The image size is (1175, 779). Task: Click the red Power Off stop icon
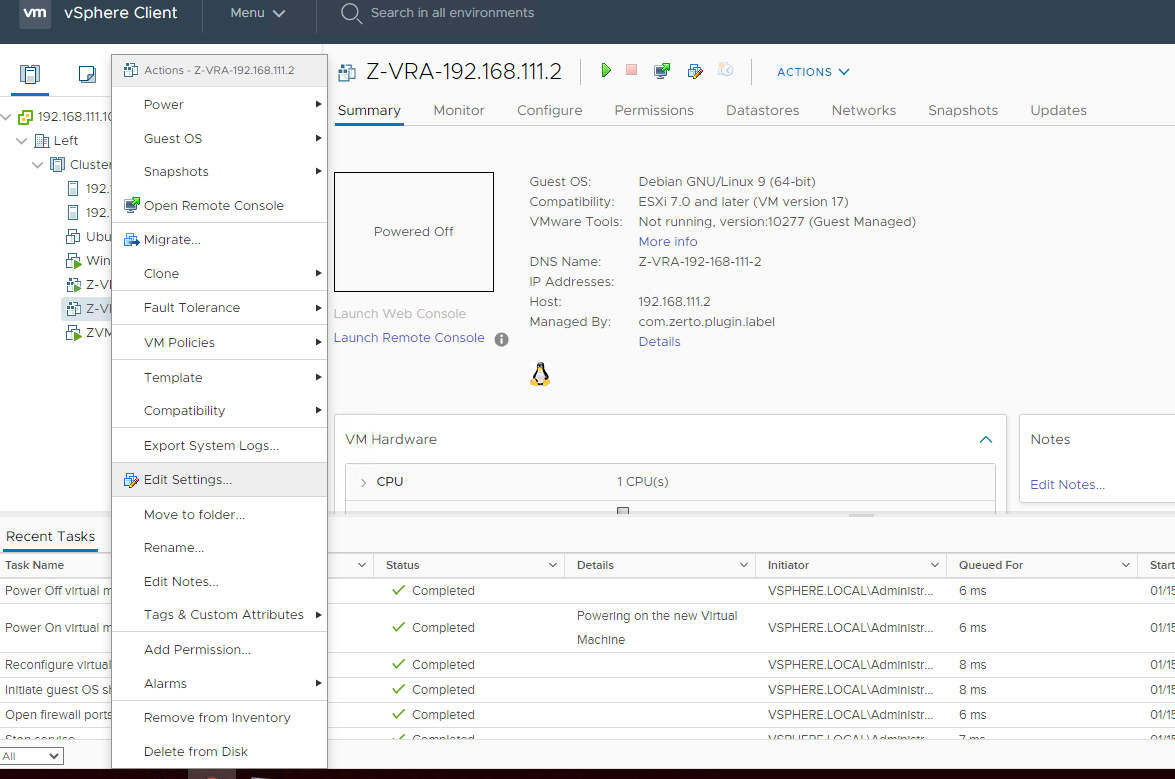coord(632,70)
